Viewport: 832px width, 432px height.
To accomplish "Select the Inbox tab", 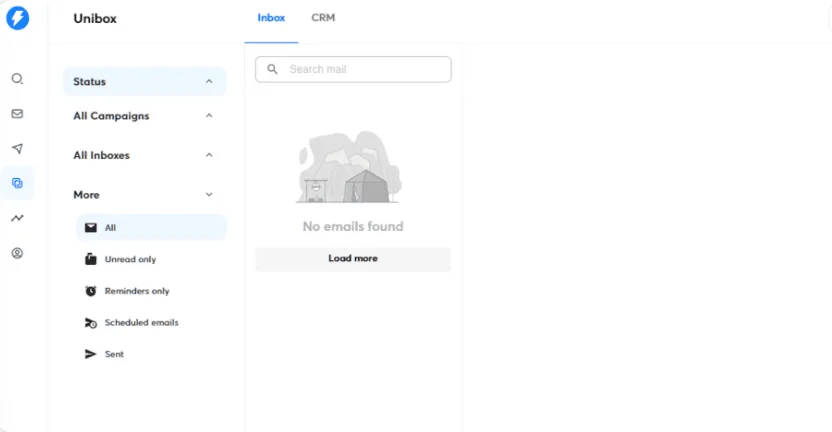I will pos(271,18).
